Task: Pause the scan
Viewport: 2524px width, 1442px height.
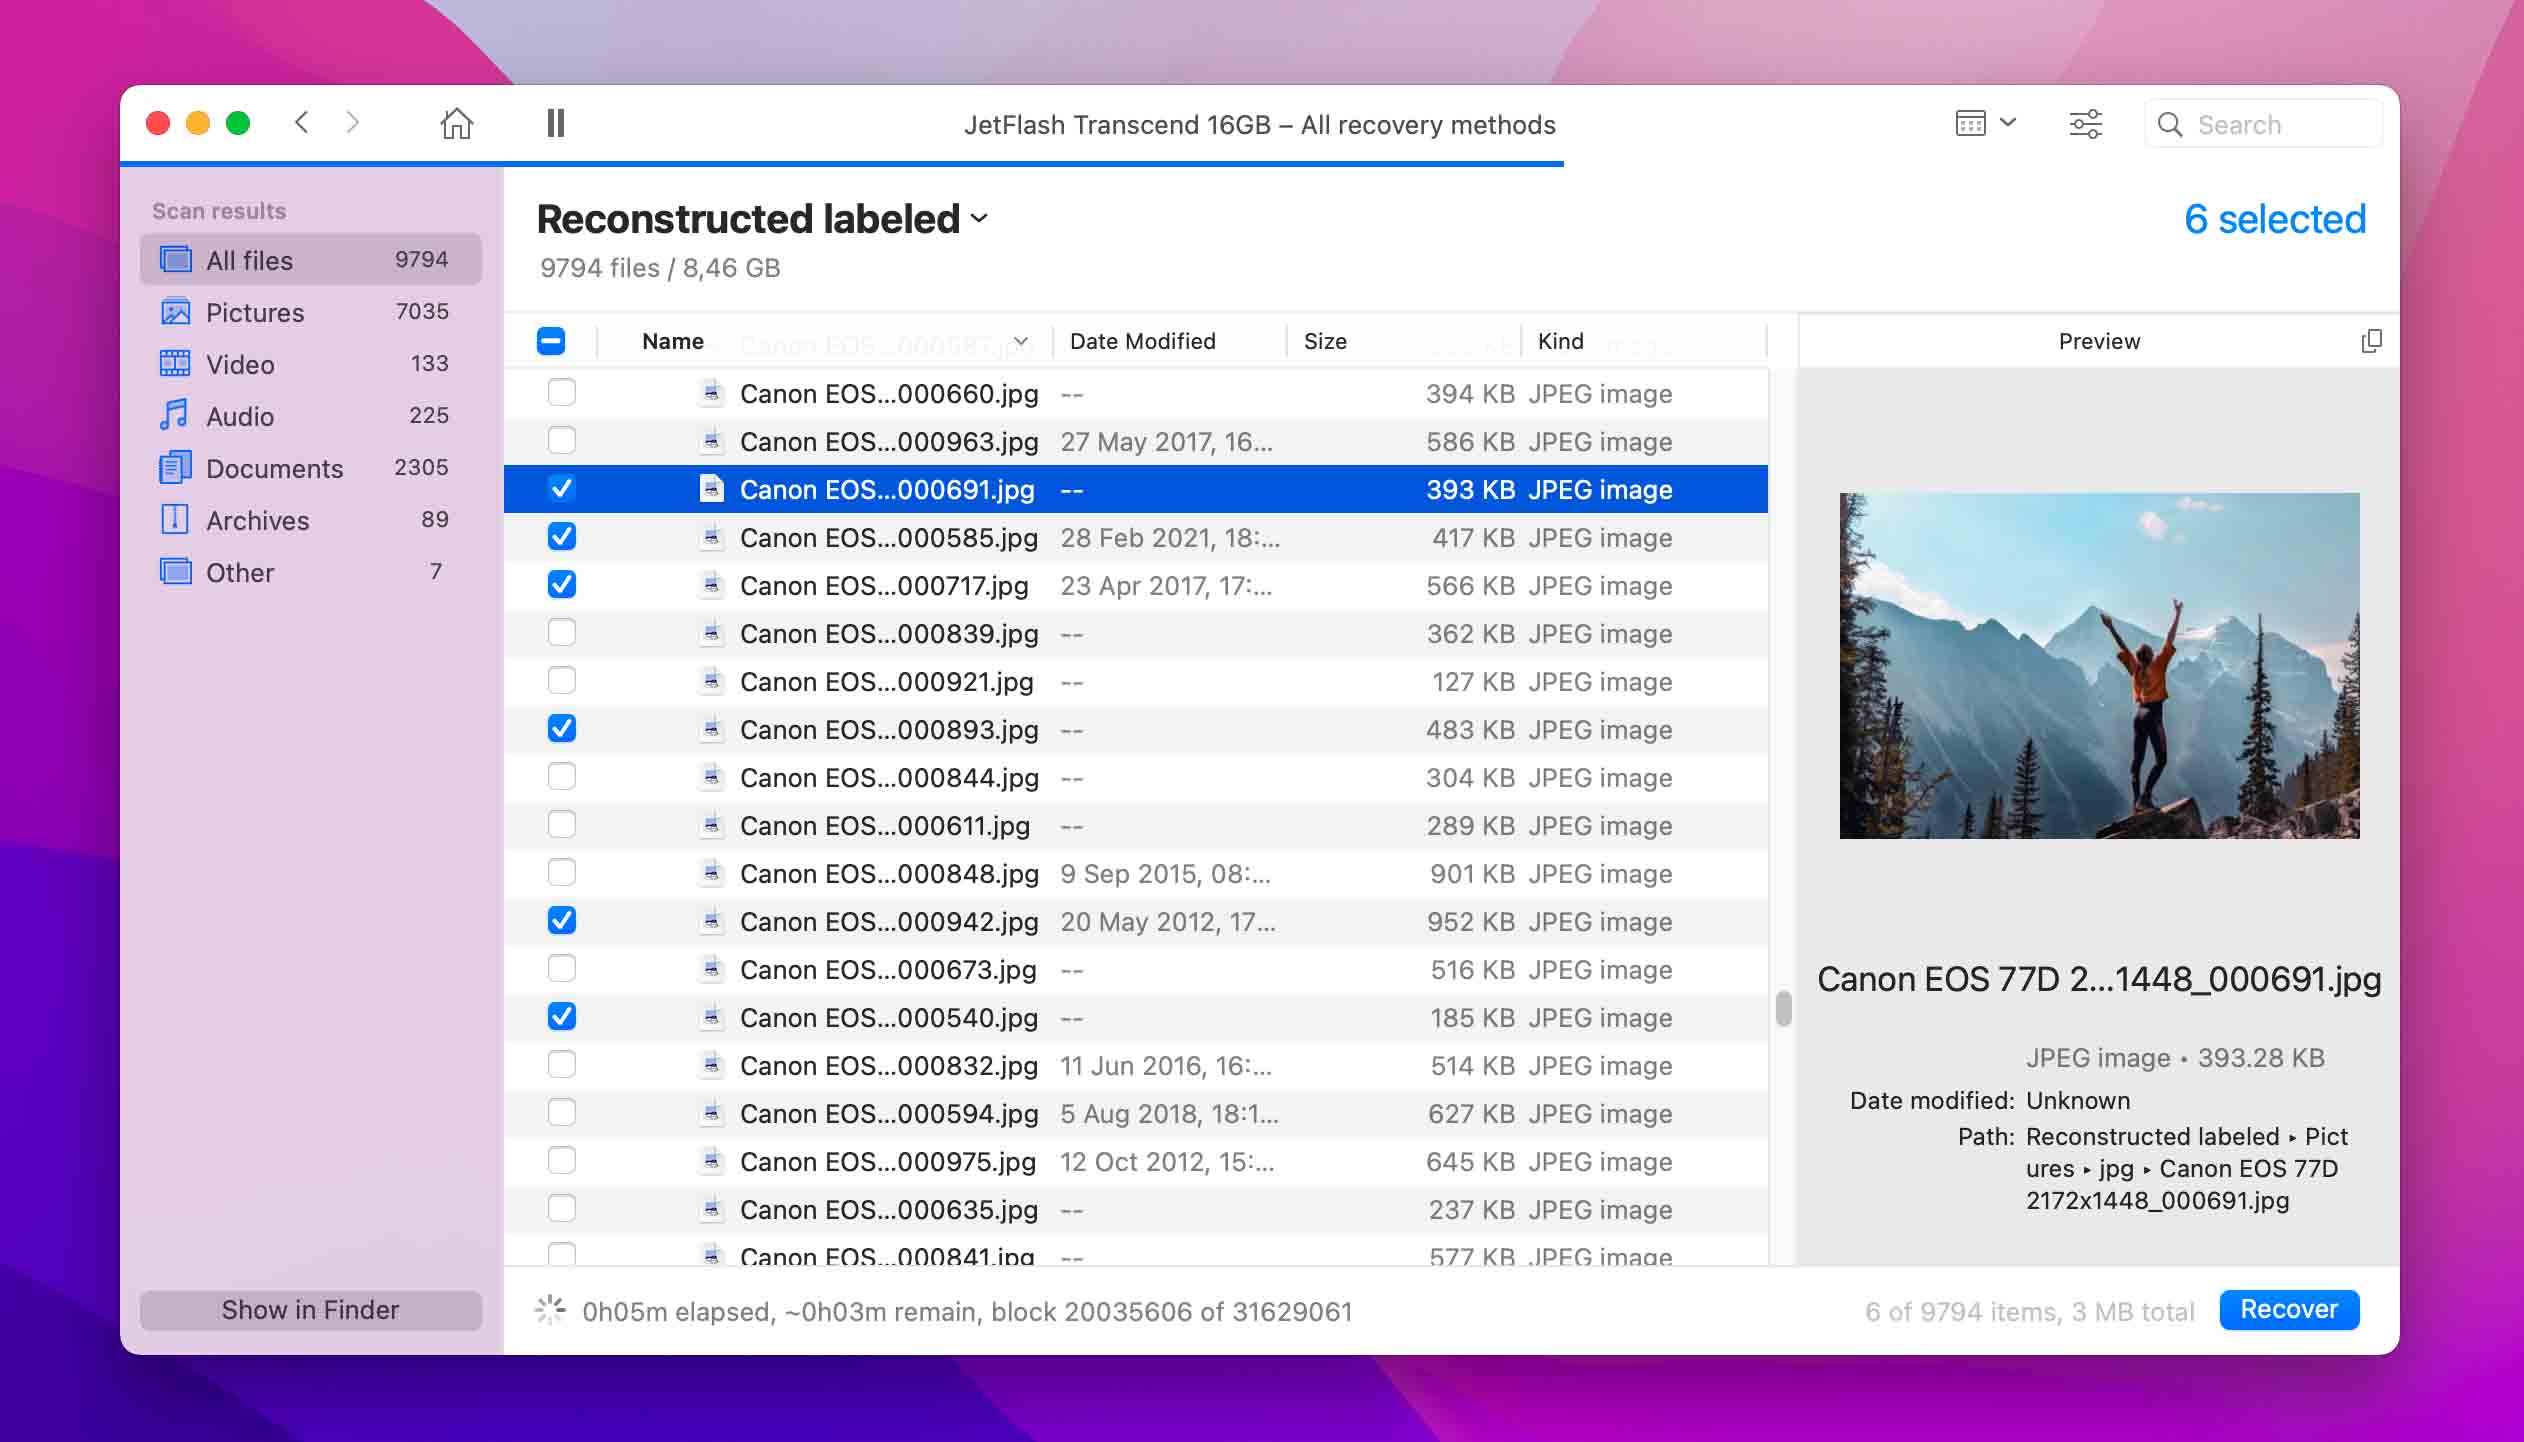Action: [556, 124]
